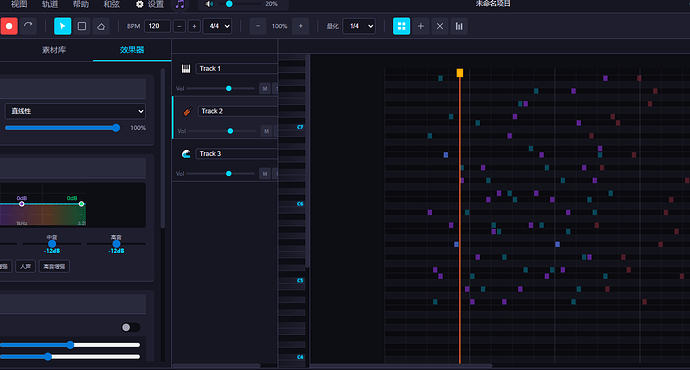Adjust the 高音 EQ knob at -12dB
This screenshot has width=690, height=370.
pyautogui.click(x=116, y=243)
